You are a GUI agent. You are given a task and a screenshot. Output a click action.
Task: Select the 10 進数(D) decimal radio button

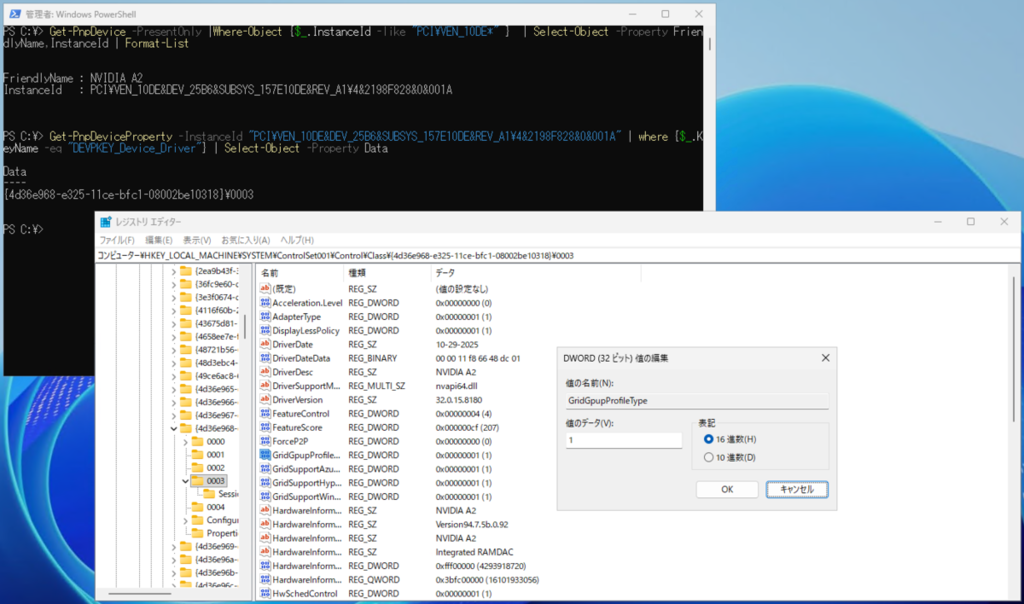point(709,458)
